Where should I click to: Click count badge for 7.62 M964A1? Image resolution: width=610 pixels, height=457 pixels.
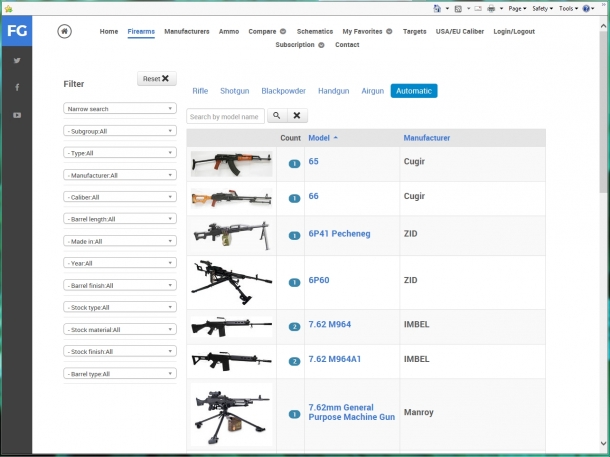point(294,362)
